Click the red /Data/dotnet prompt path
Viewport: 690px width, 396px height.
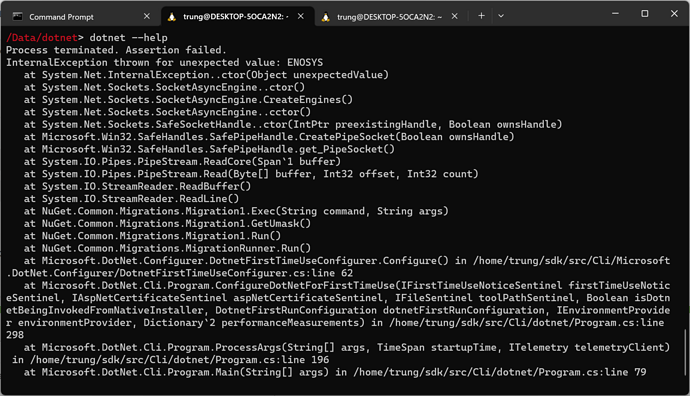point(42,37)
